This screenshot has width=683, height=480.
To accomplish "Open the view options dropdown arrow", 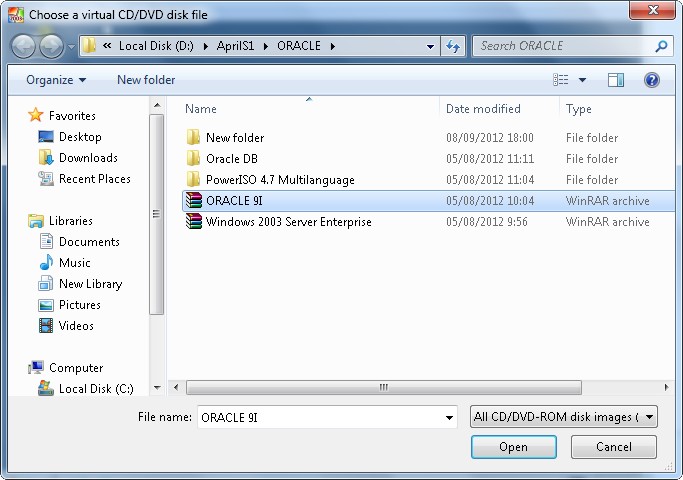I will (x=582, y=80).
